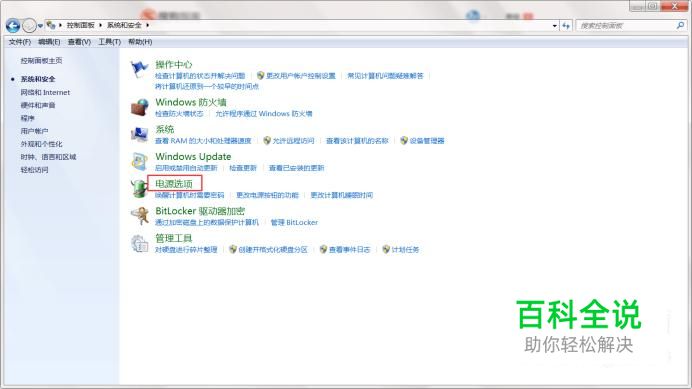Open the address bar history dropdown arrow

pyautogui.click(x=555, y=26)
